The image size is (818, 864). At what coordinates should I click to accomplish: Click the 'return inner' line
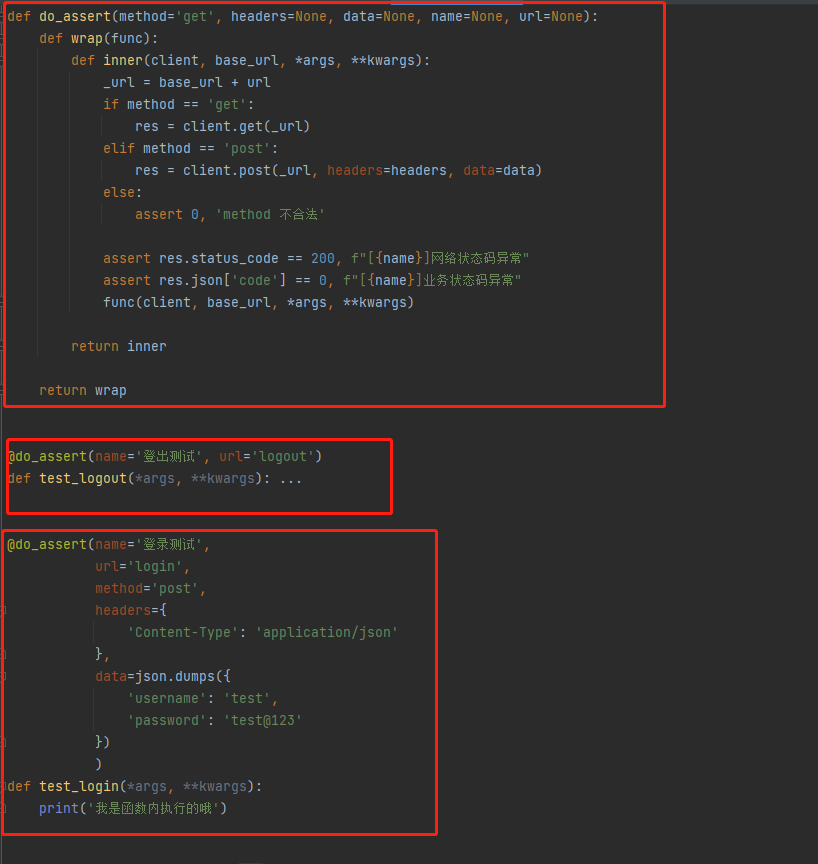(x=118, y=347)
